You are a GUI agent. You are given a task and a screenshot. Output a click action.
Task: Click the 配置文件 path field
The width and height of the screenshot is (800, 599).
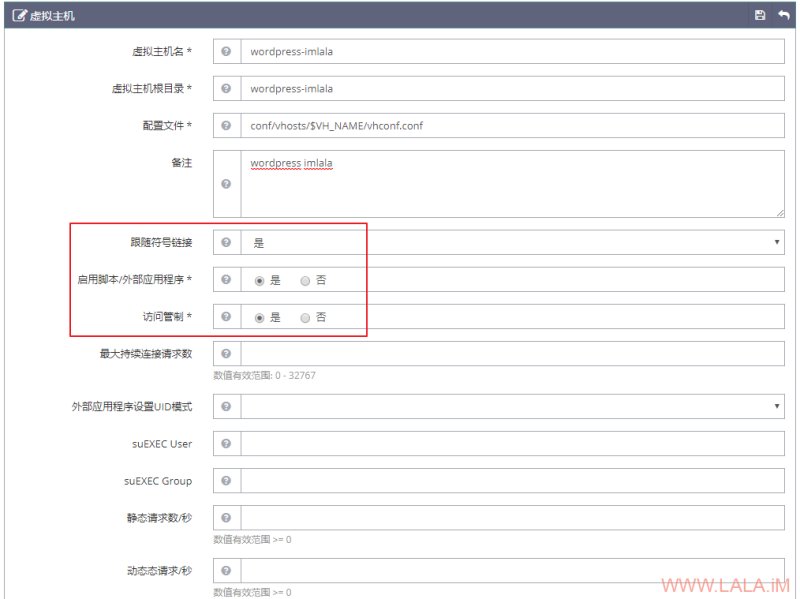click(x=512, y=126)
